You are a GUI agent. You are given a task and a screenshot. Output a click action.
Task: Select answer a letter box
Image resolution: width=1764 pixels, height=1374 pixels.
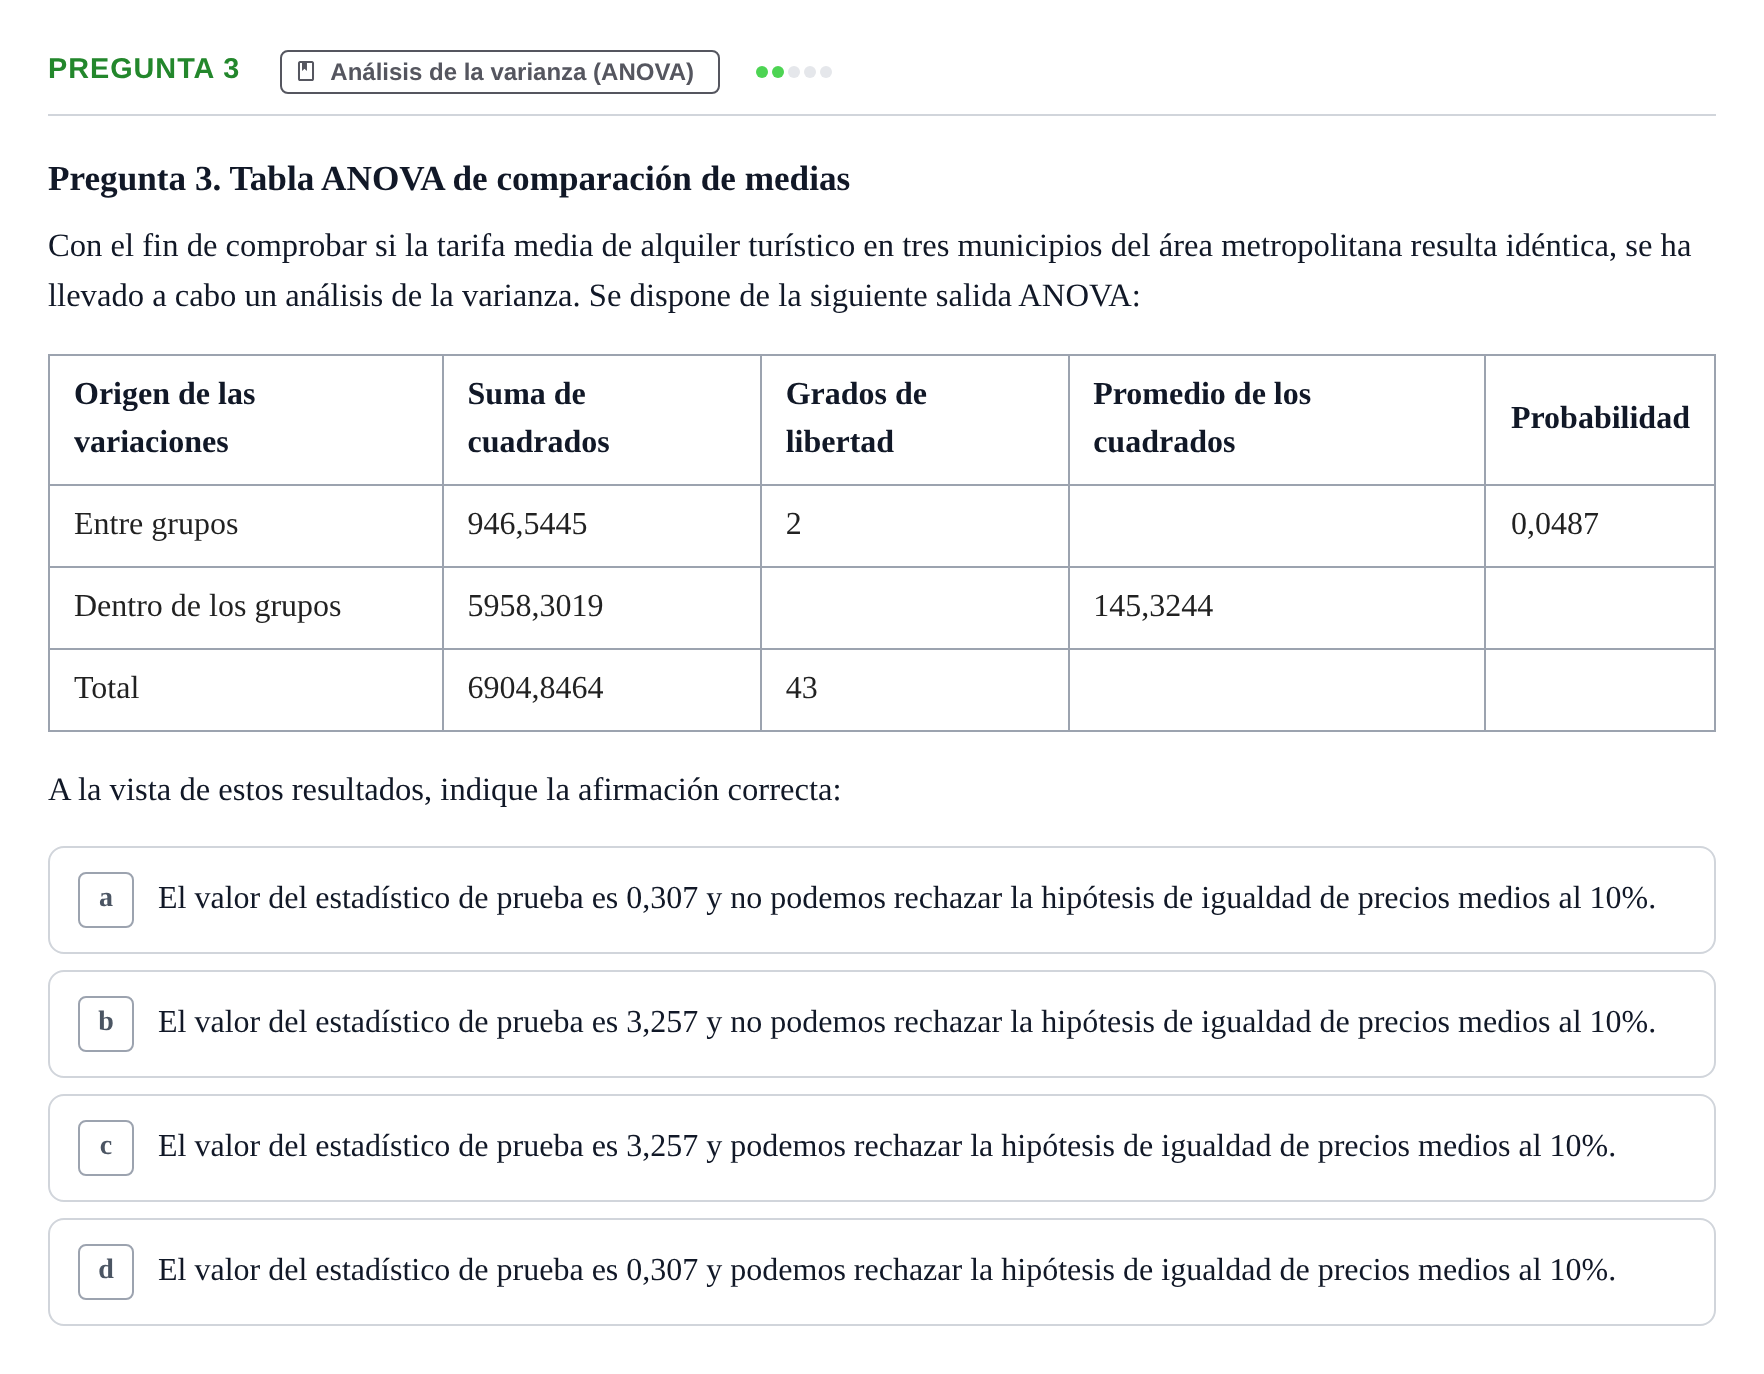tap(106, 899)
